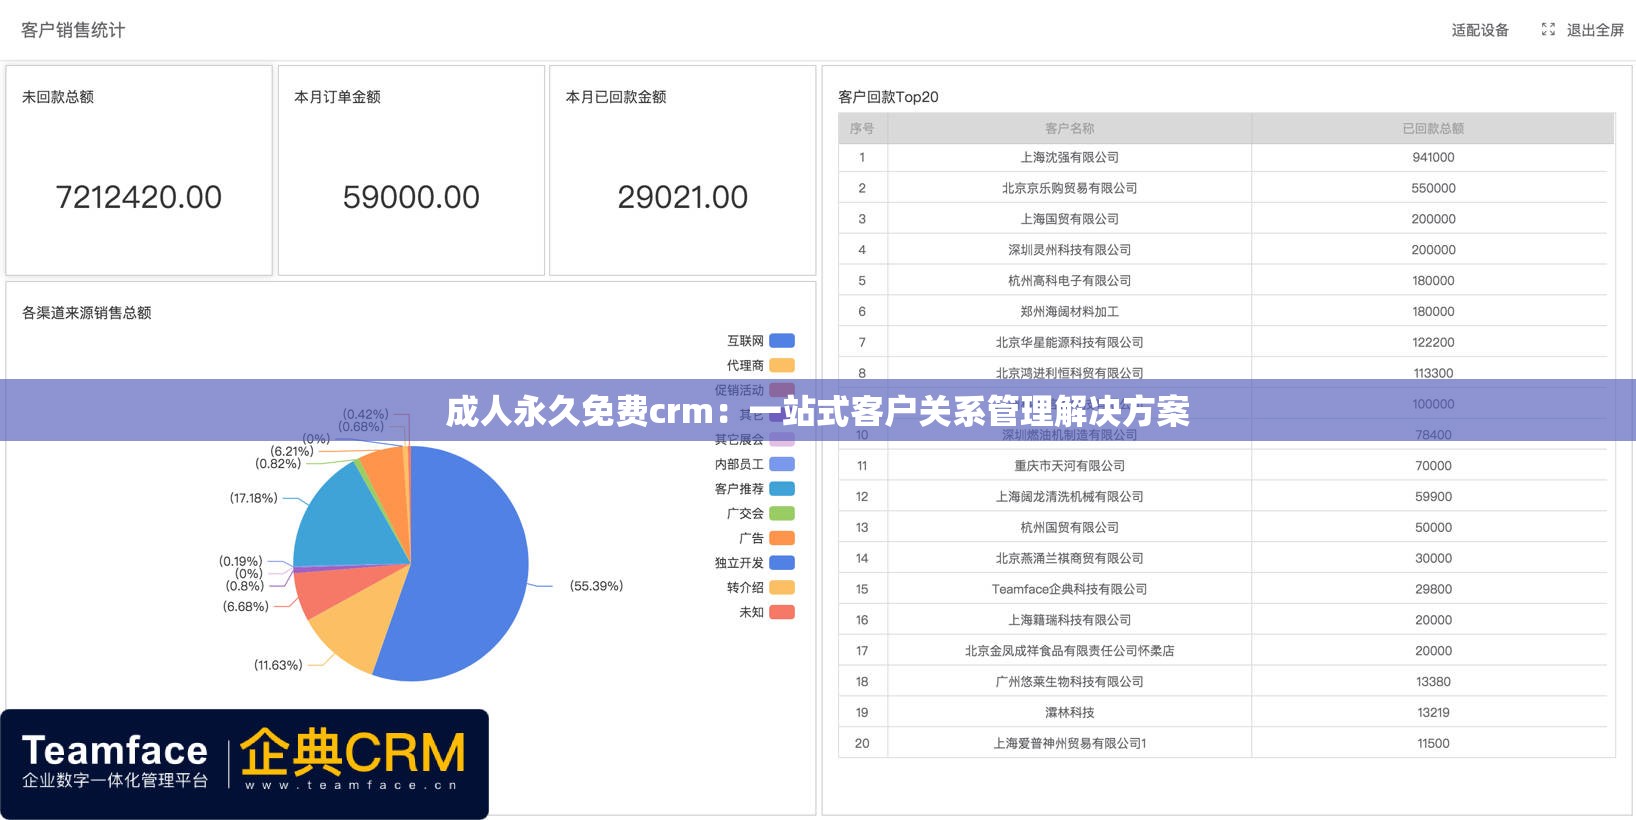
Task: Click 适配设备 in the header
Action: (1480, 30)
